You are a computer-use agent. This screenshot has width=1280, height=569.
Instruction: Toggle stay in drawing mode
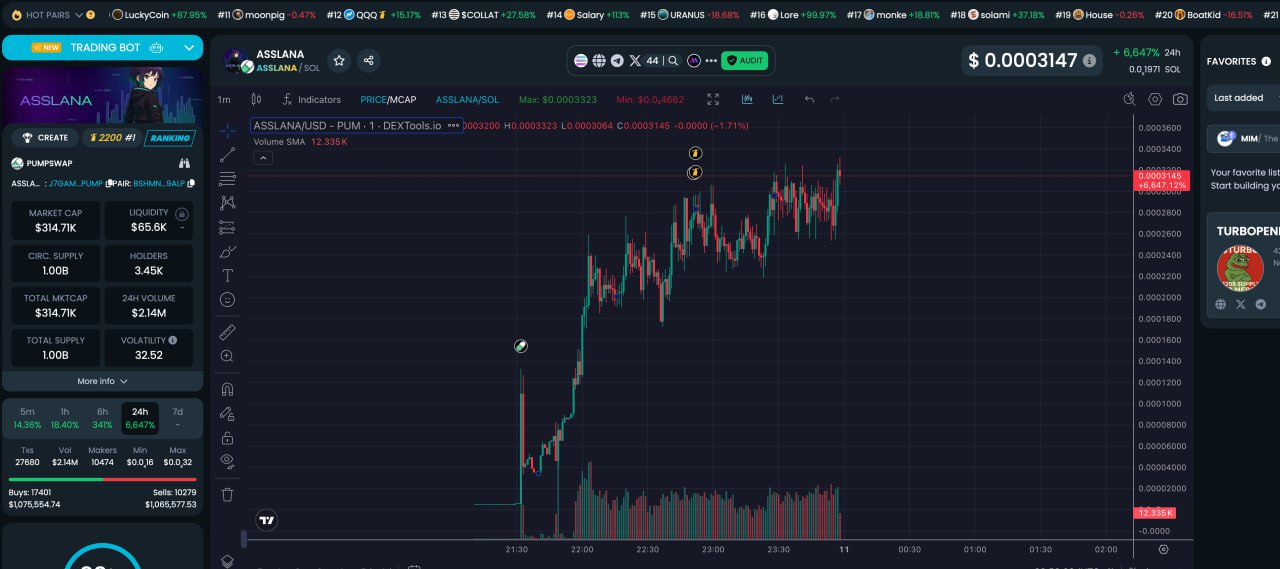[227, 413]
